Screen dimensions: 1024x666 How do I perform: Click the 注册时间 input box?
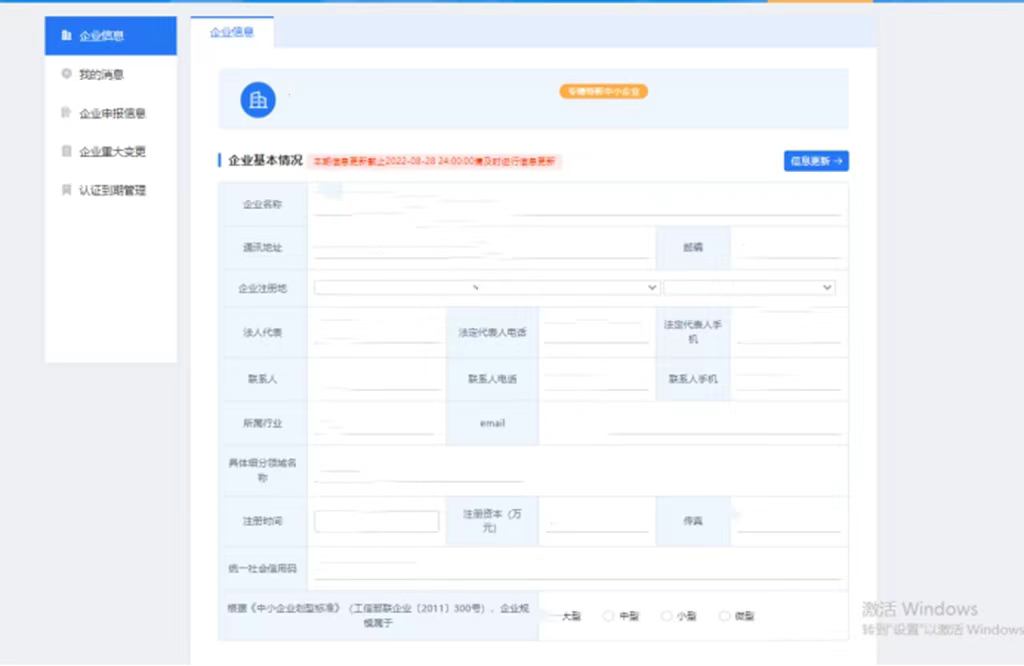tap(377, 522)
